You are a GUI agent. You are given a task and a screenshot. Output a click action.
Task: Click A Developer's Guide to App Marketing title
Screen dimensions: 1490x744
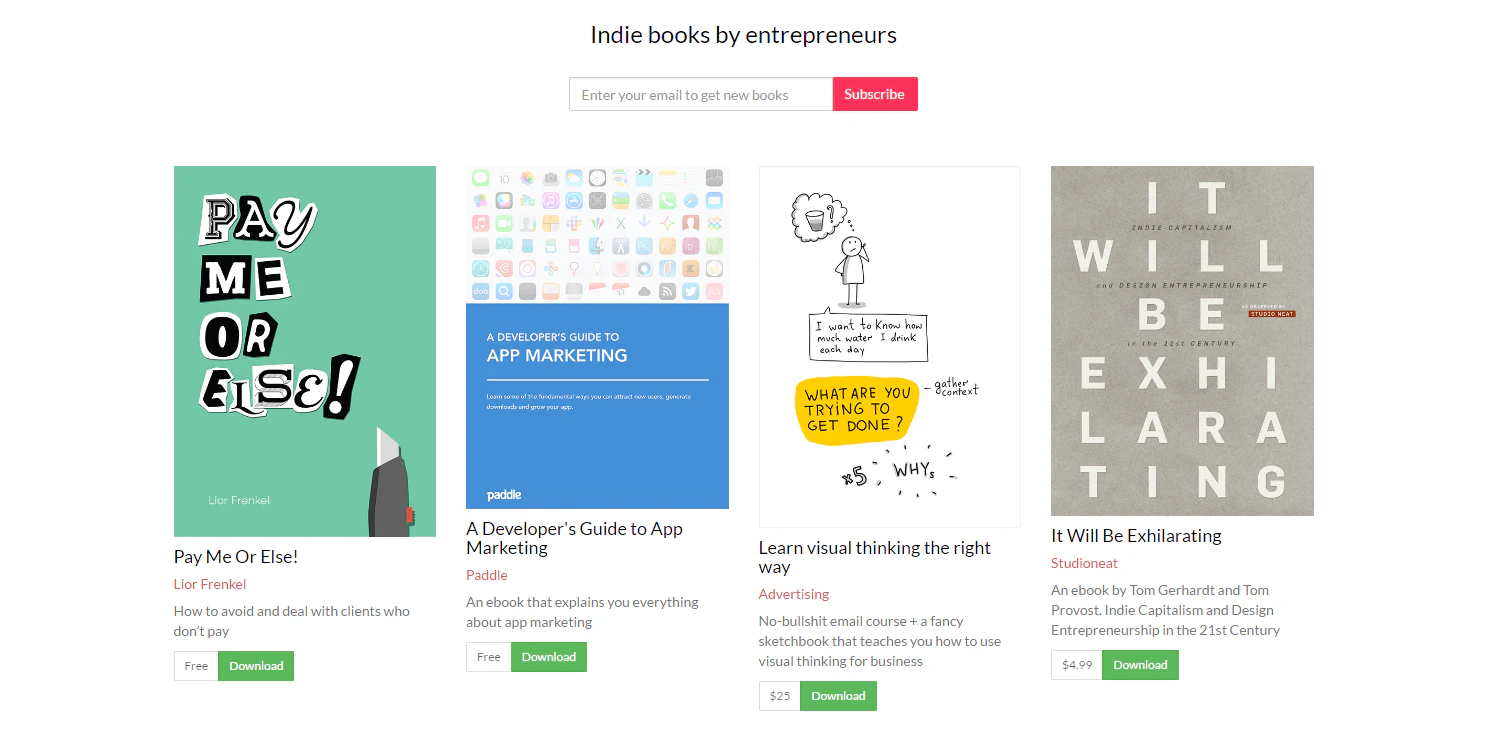point(575,538)
